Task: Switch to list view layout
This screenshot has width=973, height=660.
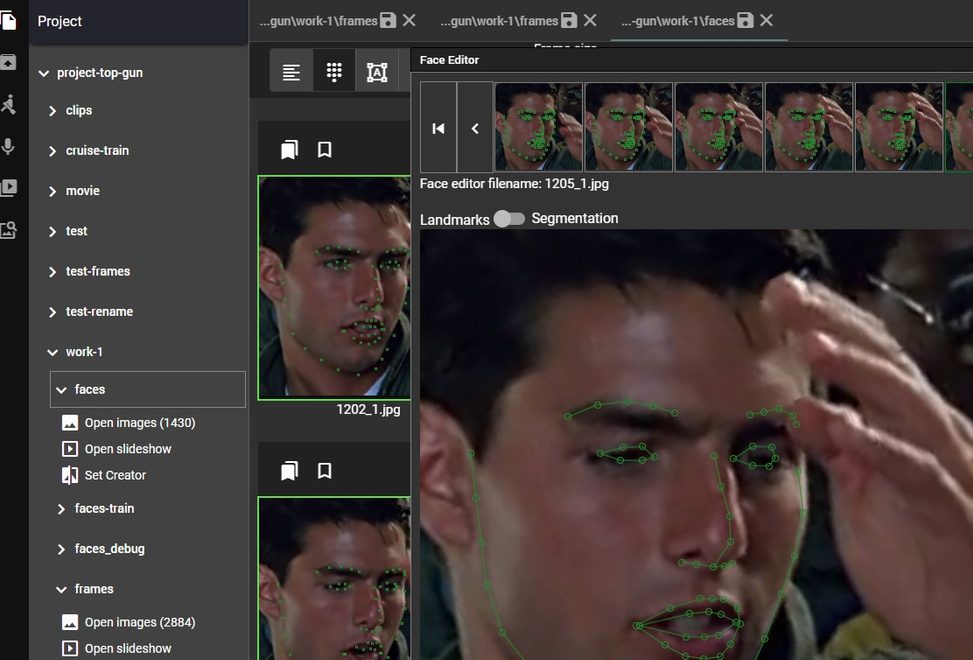Action: click(291, 72)
